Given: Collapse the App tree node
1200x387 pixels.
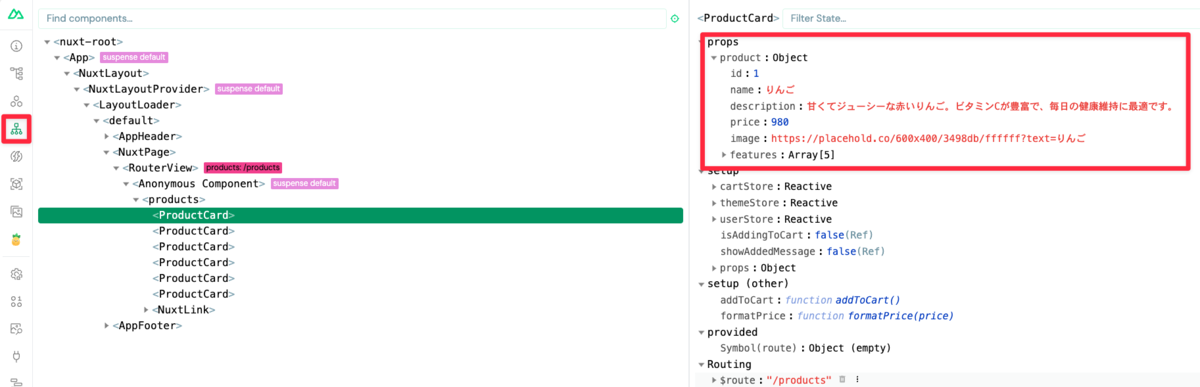Looking at the screenshot, I should (57, 58).
